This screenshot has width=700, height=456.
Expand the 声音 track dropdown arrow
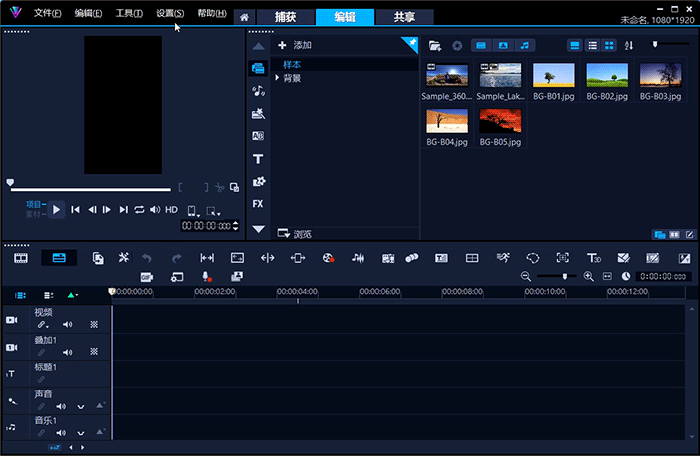(x=80, y=406)
